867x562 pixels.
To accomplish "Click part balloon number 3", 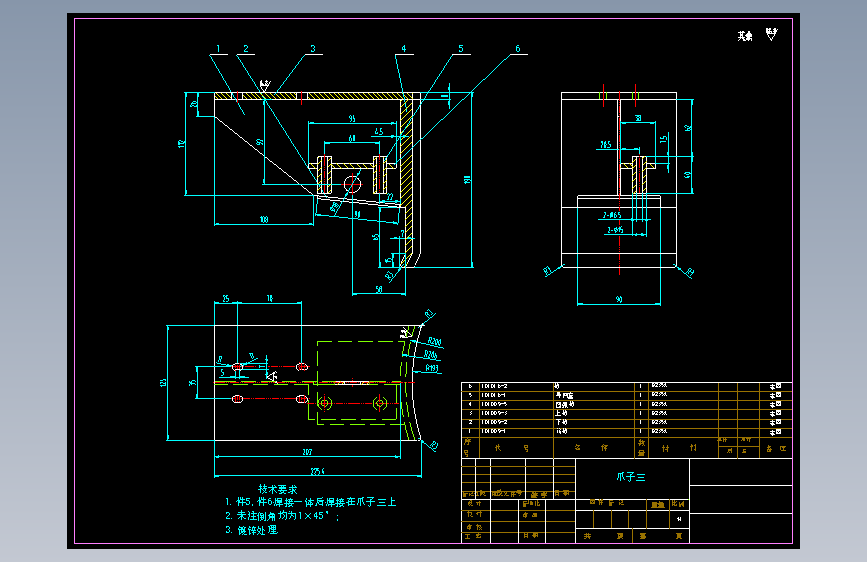I will 313,49.
